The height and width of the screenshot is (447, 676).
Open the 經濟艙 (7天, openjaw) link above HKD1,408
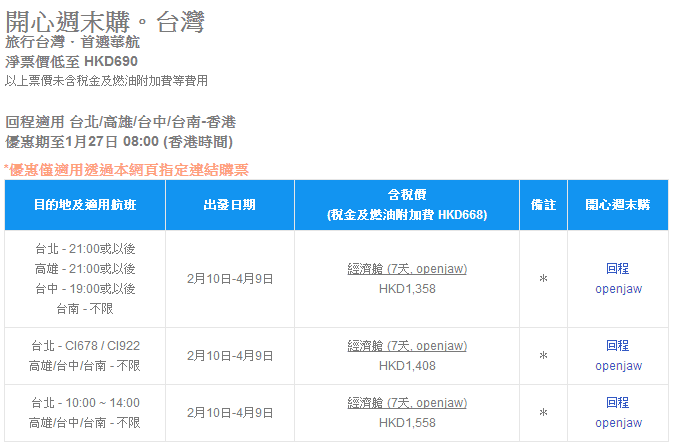[406, 346]
